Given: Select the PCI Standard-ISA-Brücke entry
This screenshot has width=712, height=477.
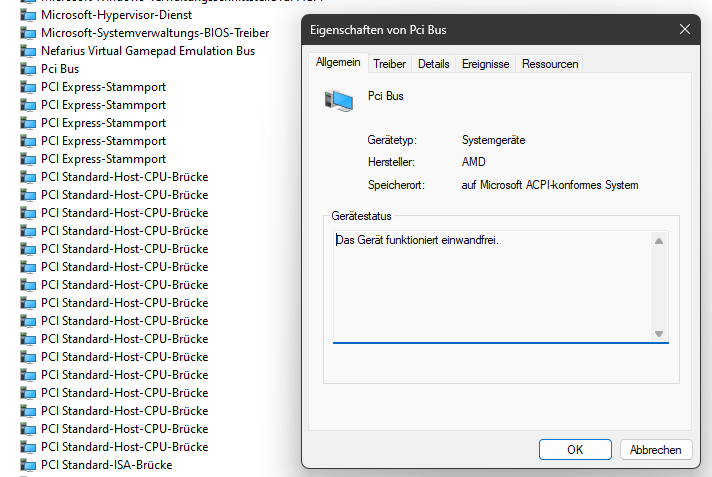Looking at the screenshot, I should (106, 465).
